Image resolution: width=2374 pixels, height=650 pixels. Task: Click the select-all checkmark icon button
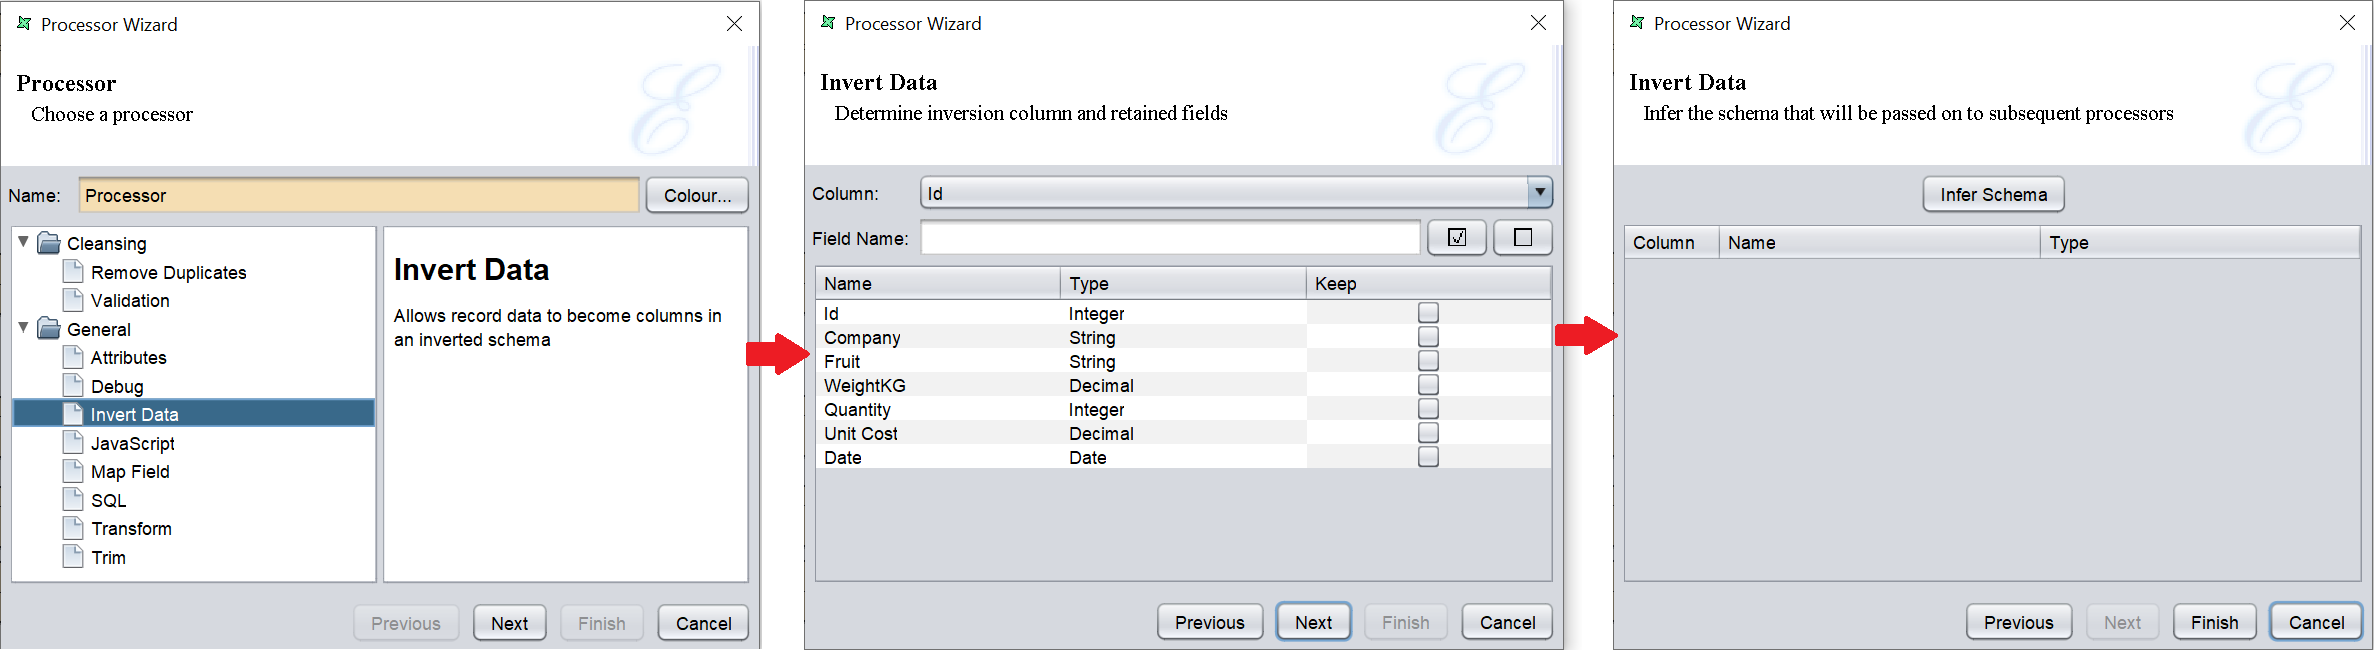pos(1456,238)
